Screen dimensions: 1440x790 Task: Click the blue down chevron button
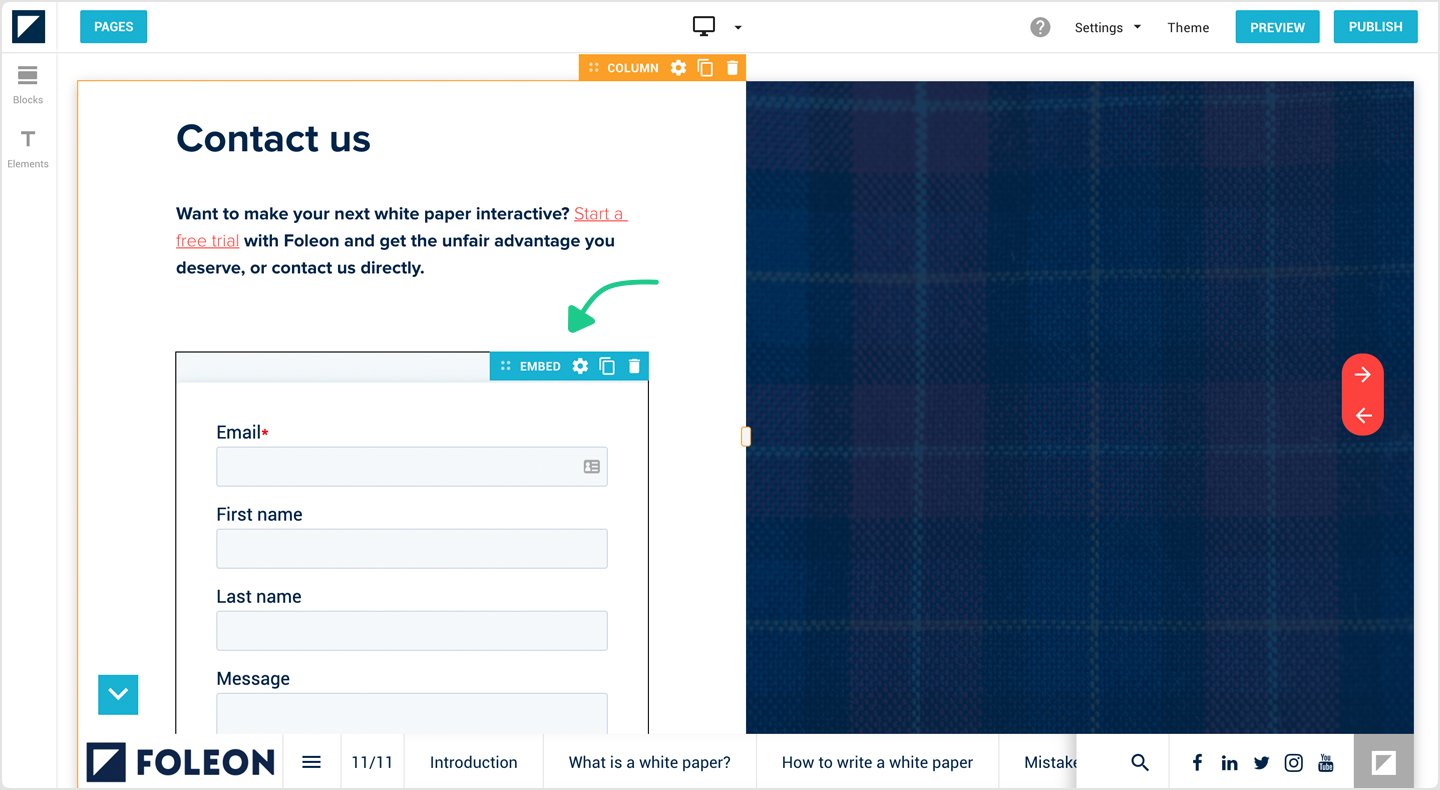(118, 694)
